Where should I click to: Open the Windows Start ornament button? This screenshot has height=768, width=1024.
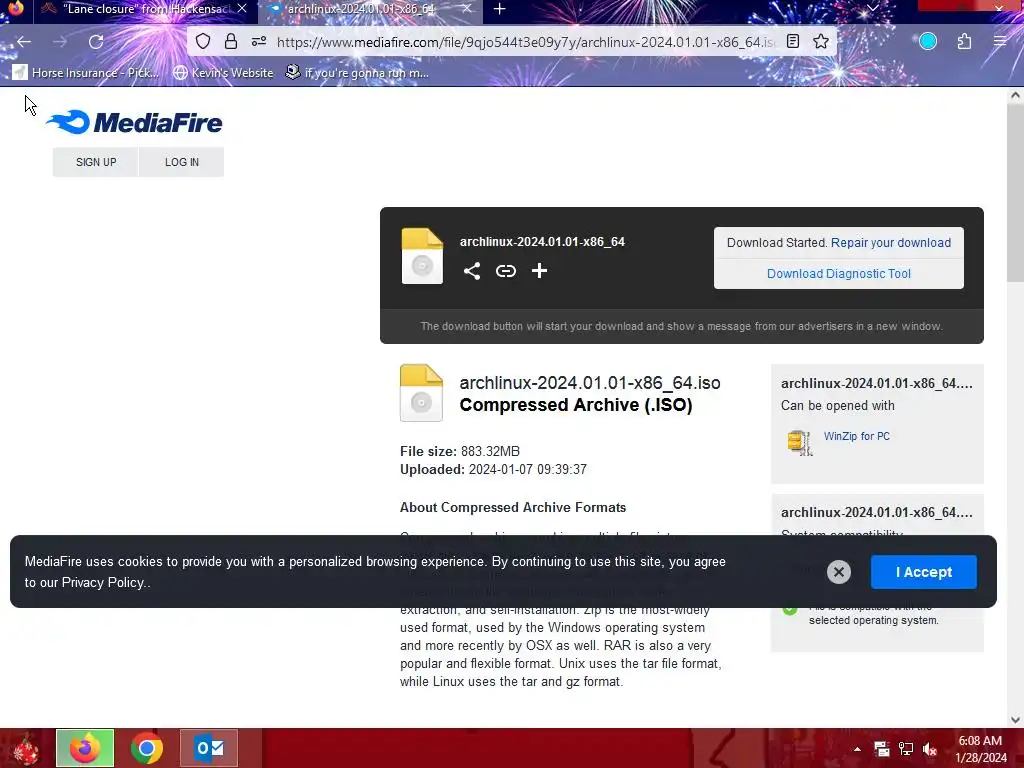tap(25, 748)
